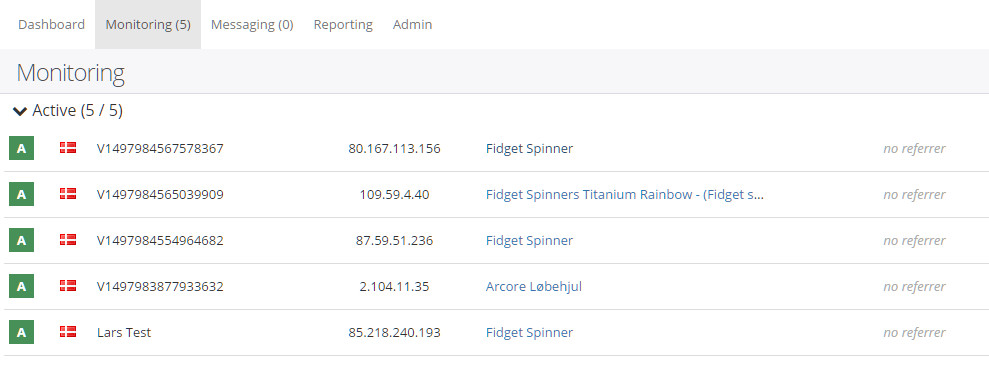The image size is (989, 369).
Task: Click Danish flag next to V1497983877933632
Action: point(68,286)
